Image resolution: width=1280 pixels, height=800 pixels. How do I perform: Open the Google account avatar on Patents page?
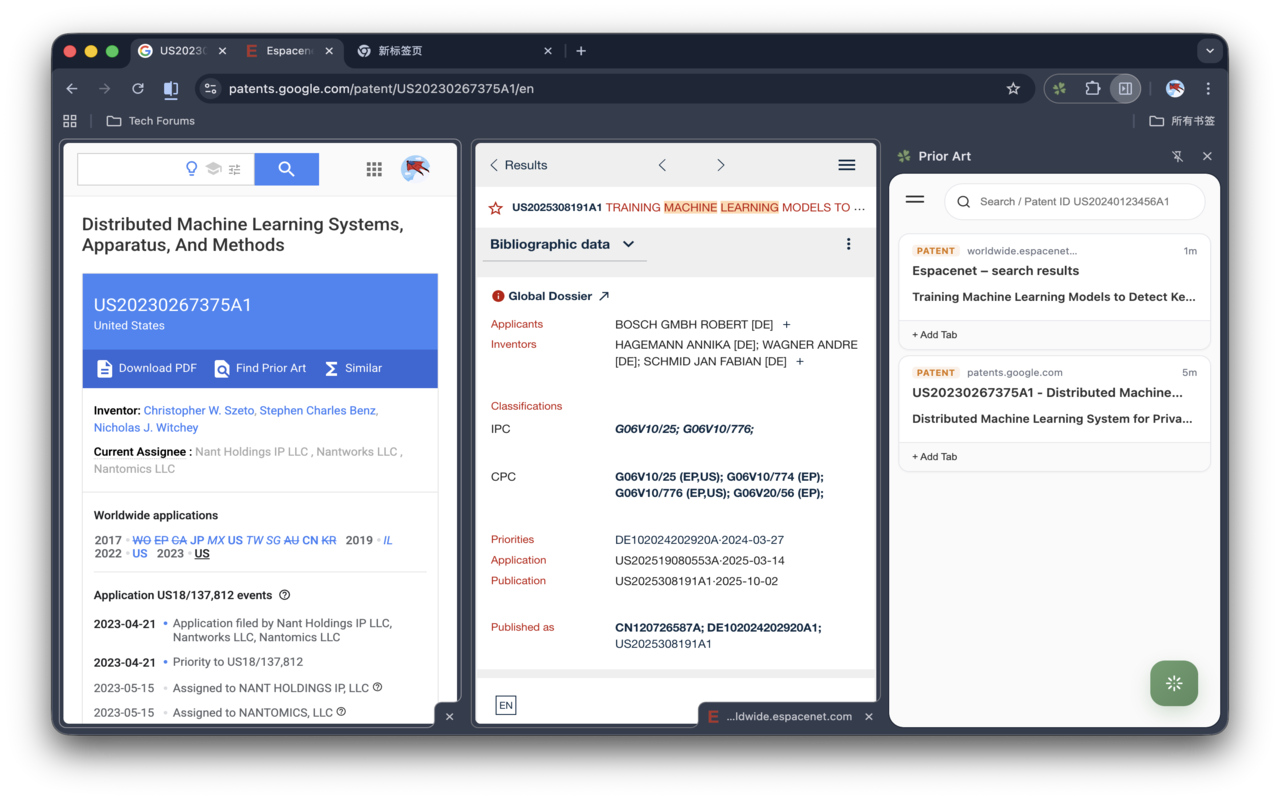tap(416, 169)
